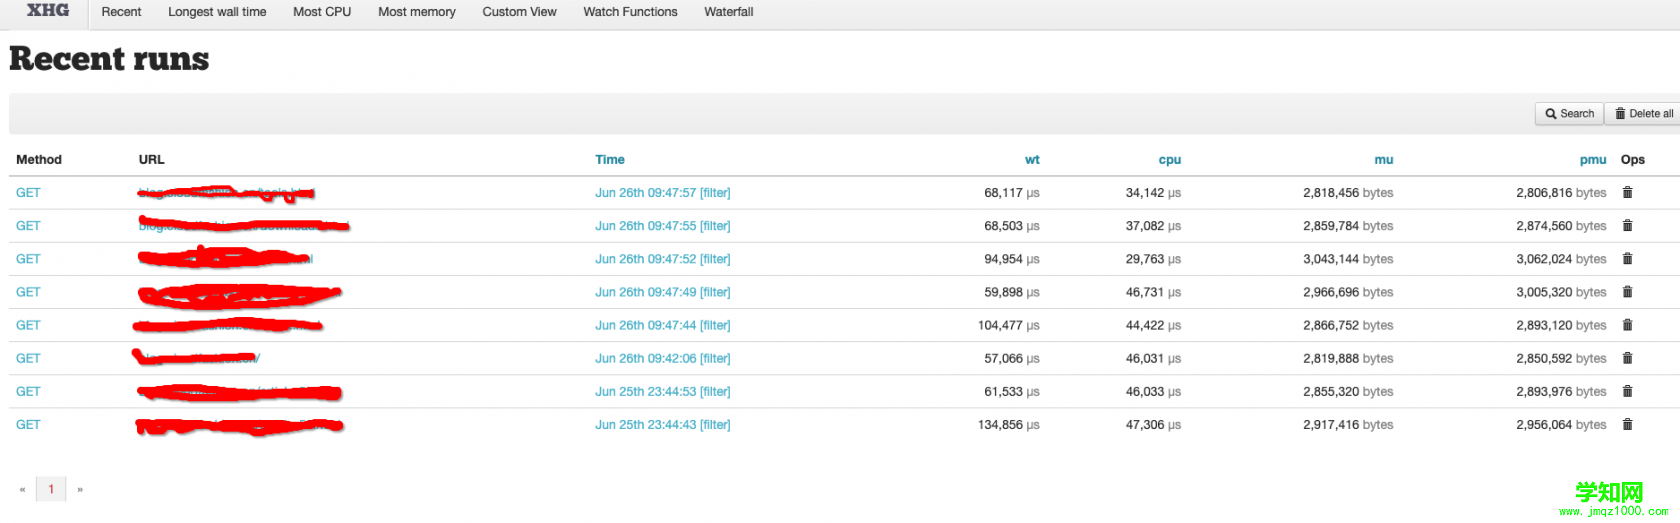This screenshot has width=1680, height=523.
Task: Click [filter] next to Jun 26th 09:47:49
Action: [715, 291]
